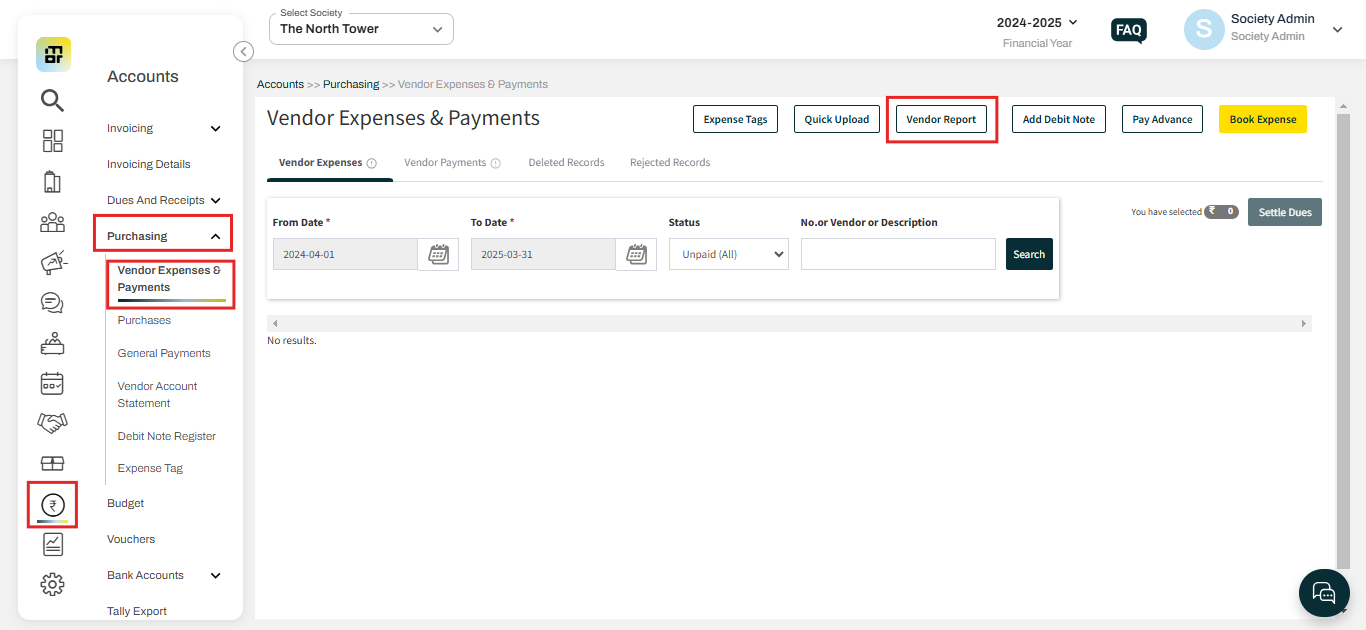Open the residents people icon in sidebar
Screen dimensions: 1366x630
pyautogui.click(x=52, y=222)
